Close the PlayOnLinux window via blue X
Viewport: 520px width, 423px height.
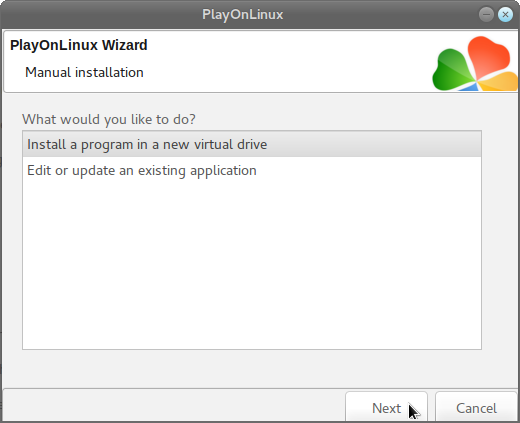505,14
